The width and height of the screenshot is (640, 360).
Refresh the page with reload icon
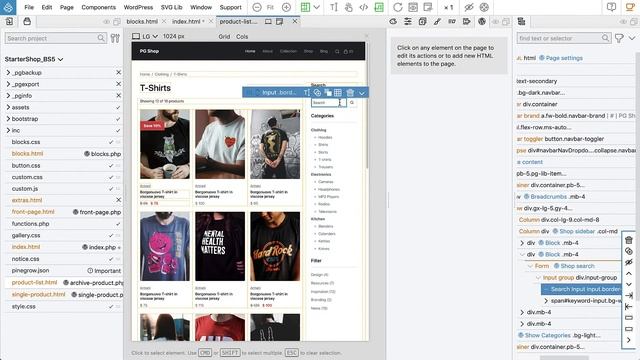click(398, 7)
